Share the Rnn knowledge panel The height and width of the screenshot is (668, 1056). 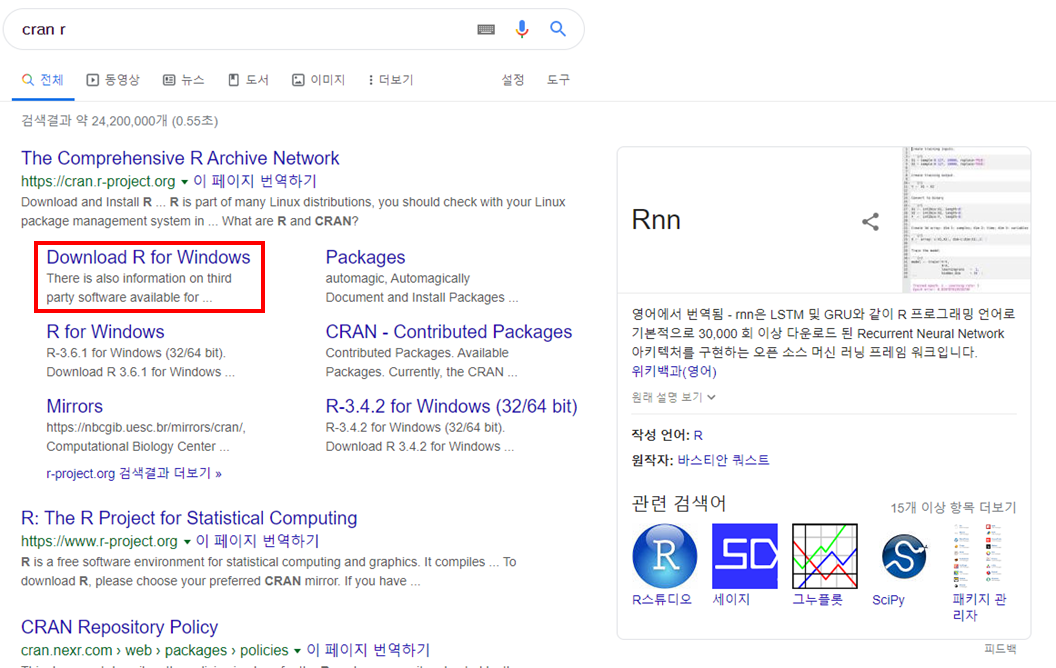(870, 222)
